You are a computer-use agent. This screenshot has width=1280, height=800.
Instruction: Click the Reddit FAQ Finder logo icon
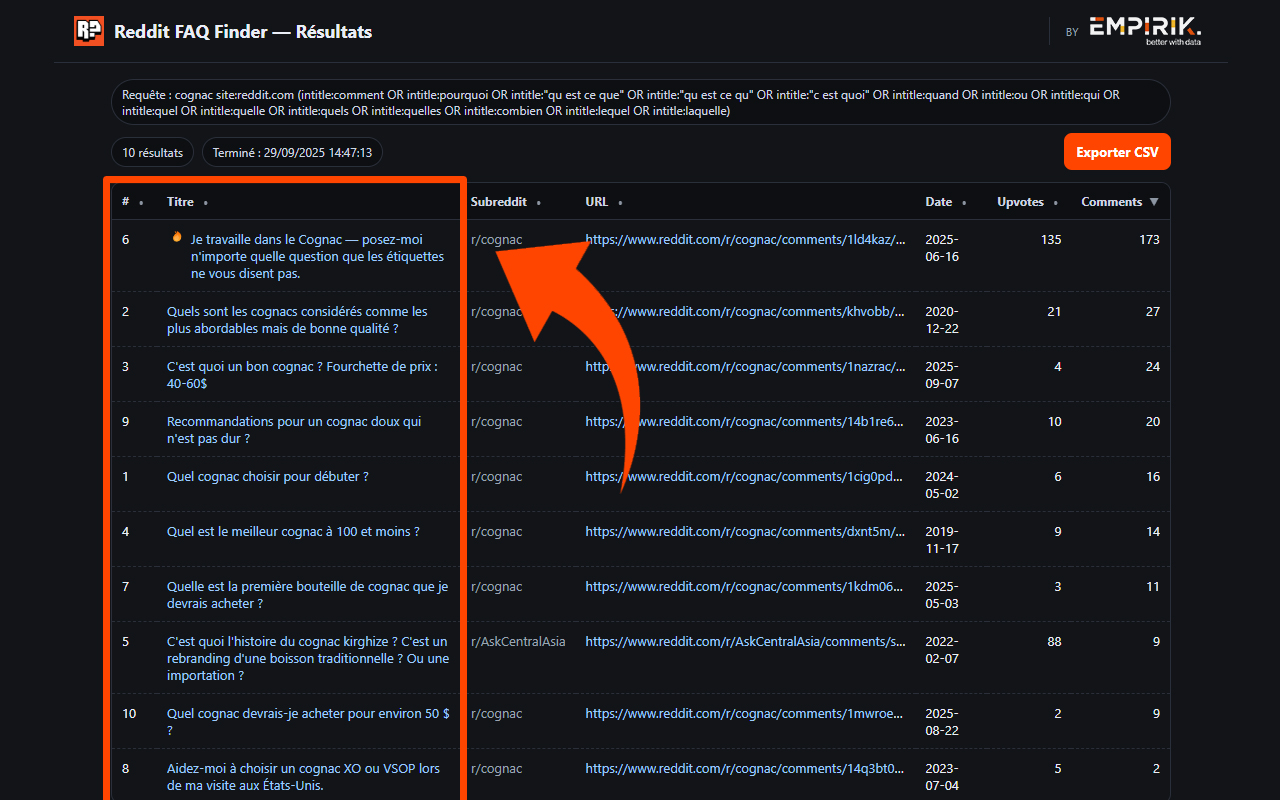tap(89, 31)
